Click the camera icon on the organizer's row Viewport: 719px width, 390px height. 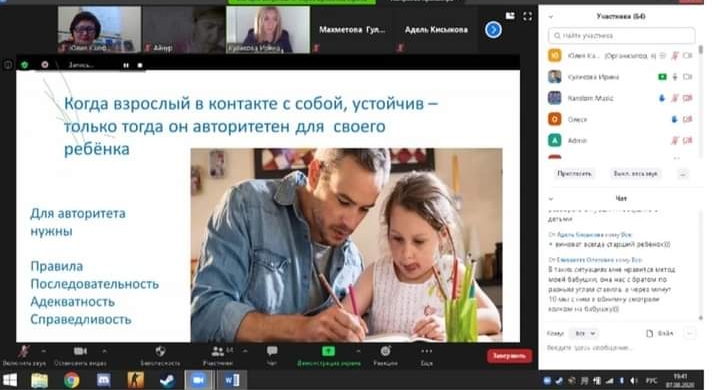pos(687,55)
